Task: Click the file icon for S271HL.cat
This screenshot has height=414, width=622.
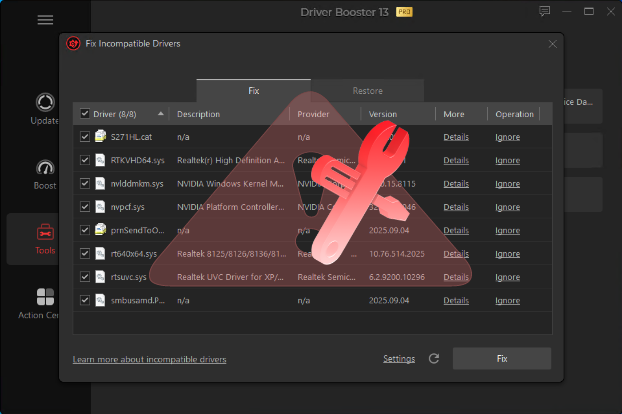Action: (100, 137)
